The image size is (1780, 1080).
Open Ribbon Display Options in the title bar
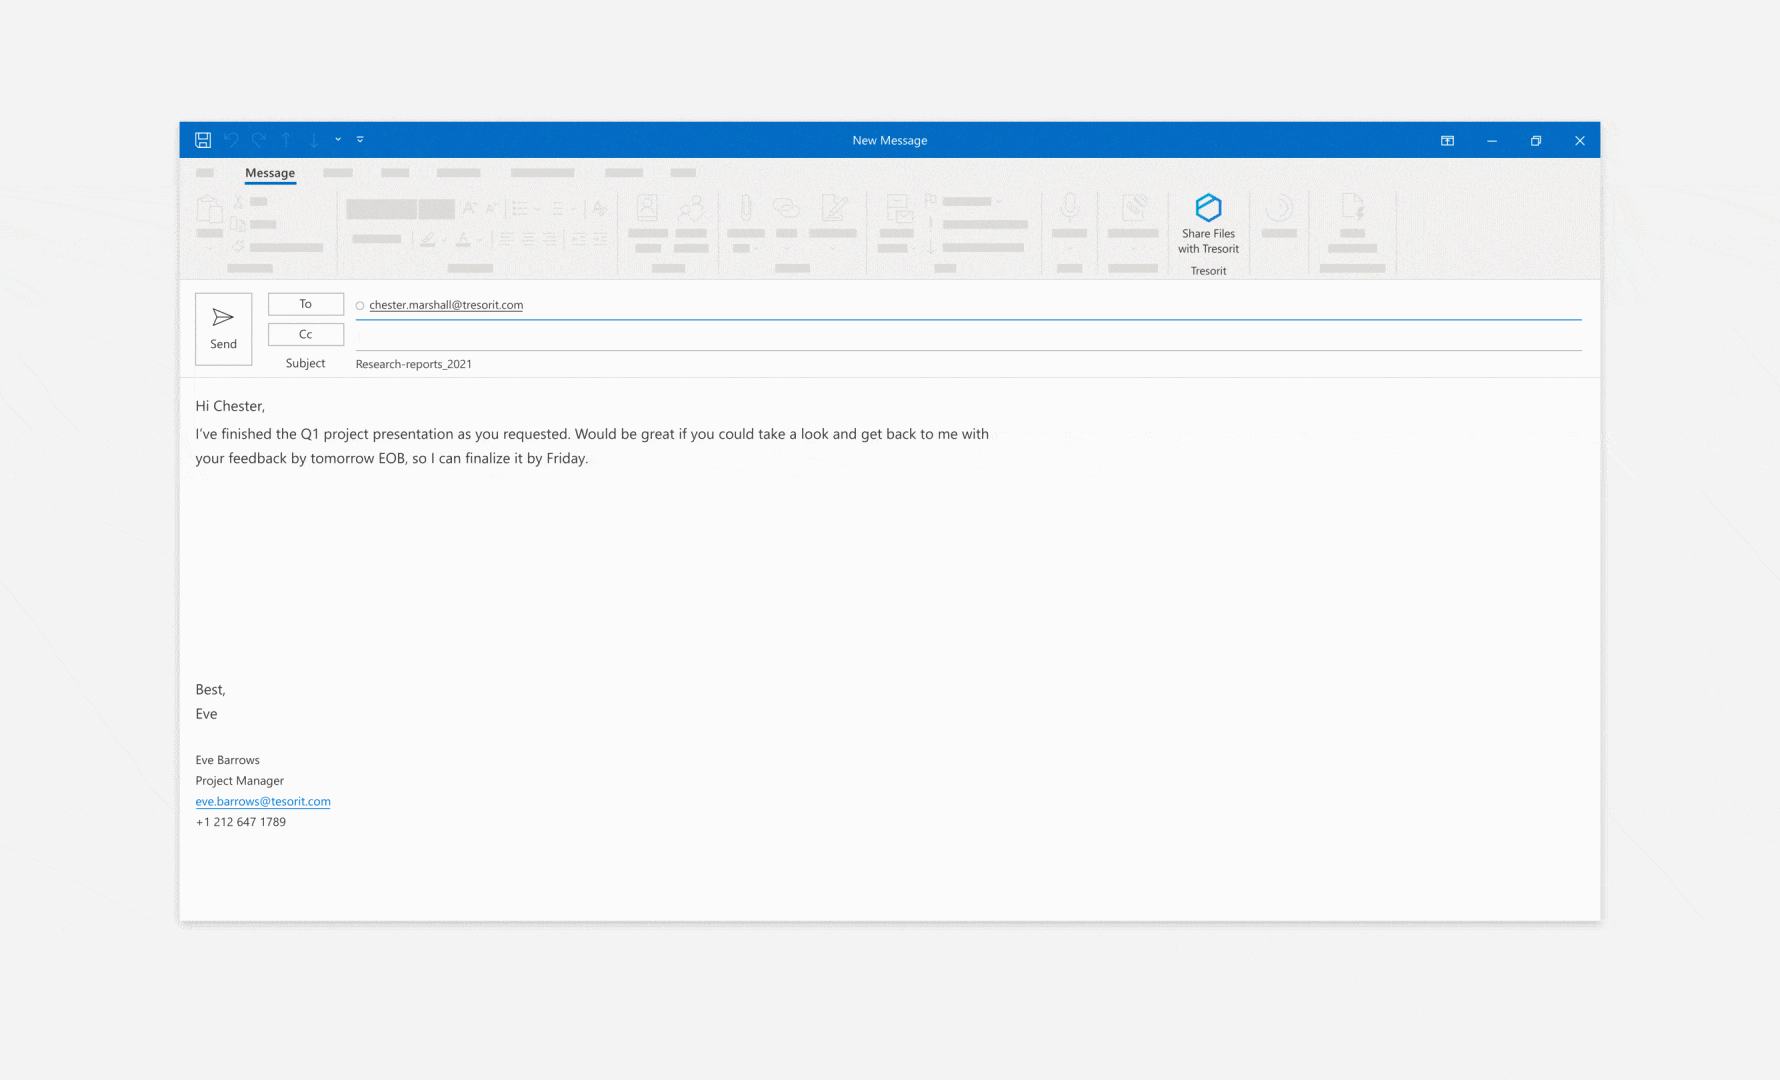tap(1447, 141)
